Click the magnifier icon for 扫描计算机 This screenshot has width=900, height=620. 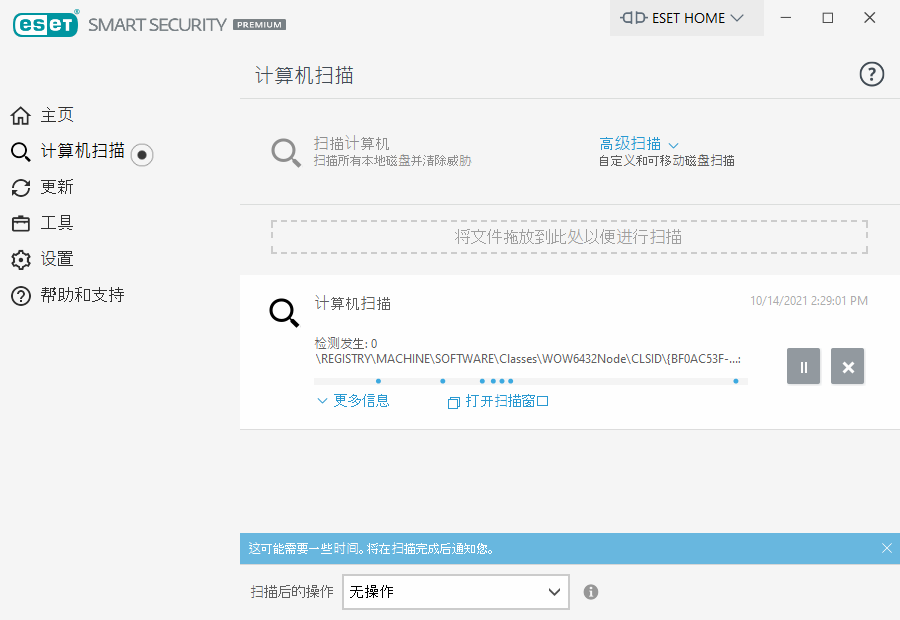pos(285,152)
